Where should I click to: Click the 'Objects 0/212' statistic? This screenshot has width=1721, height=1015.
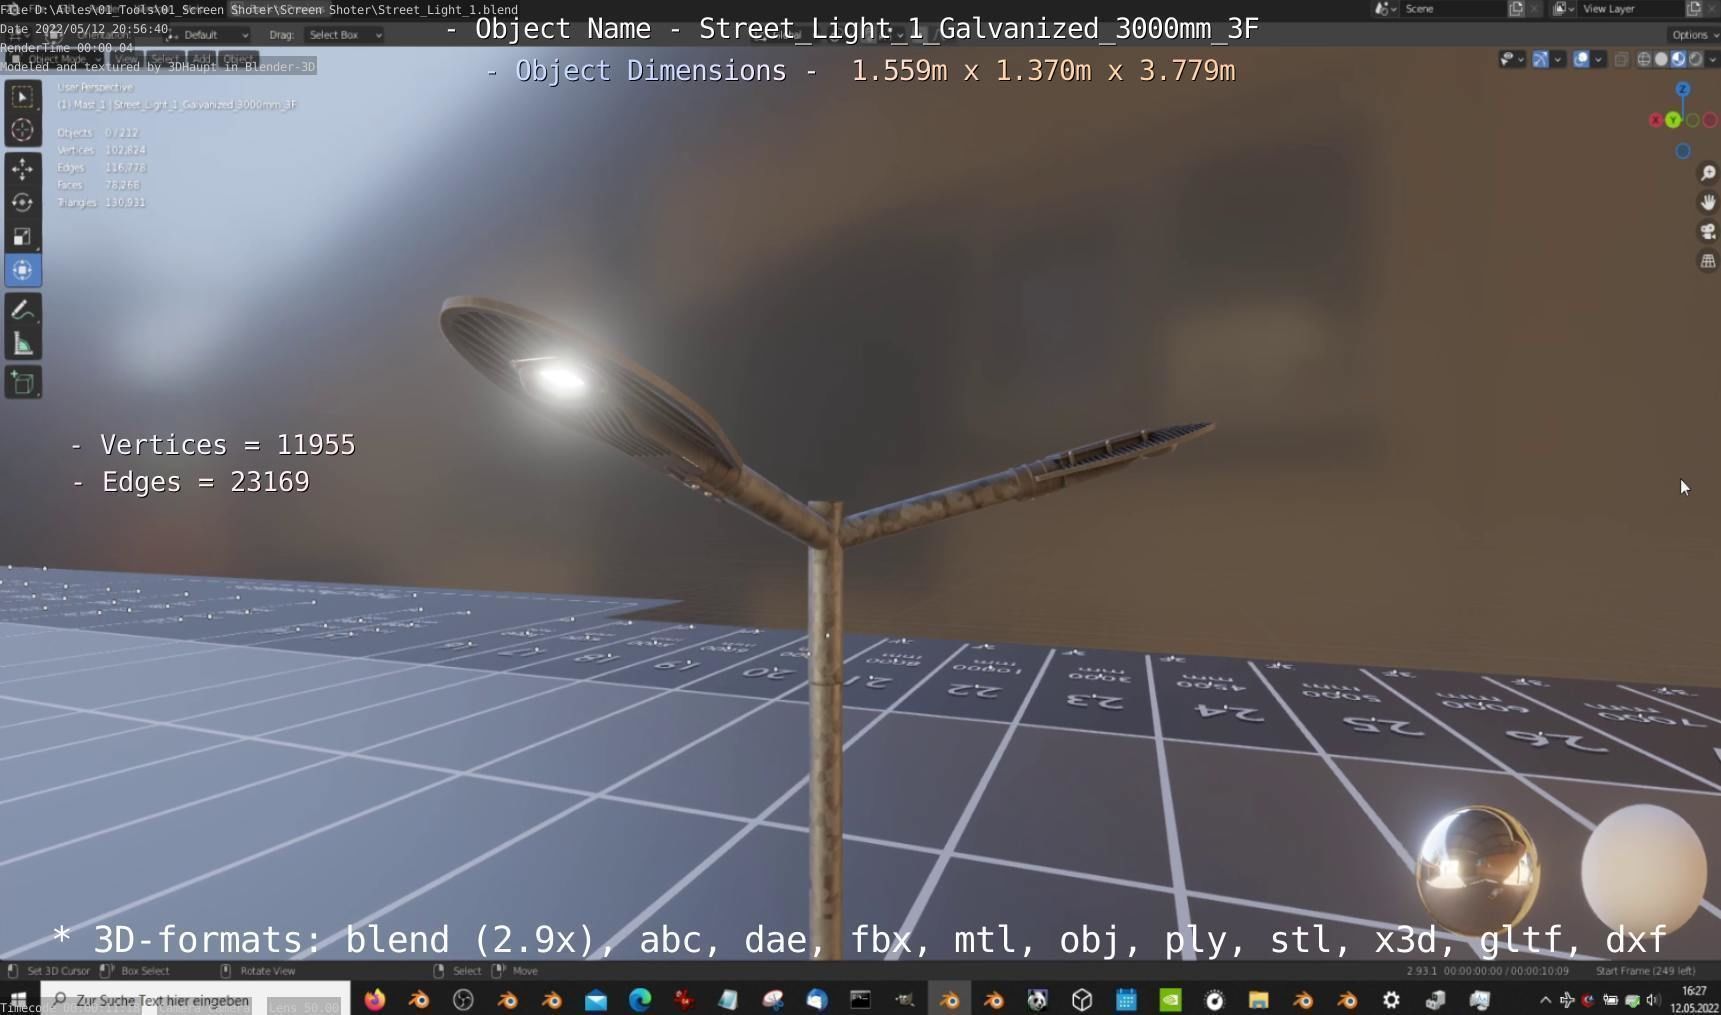click(x=98, y=132)
